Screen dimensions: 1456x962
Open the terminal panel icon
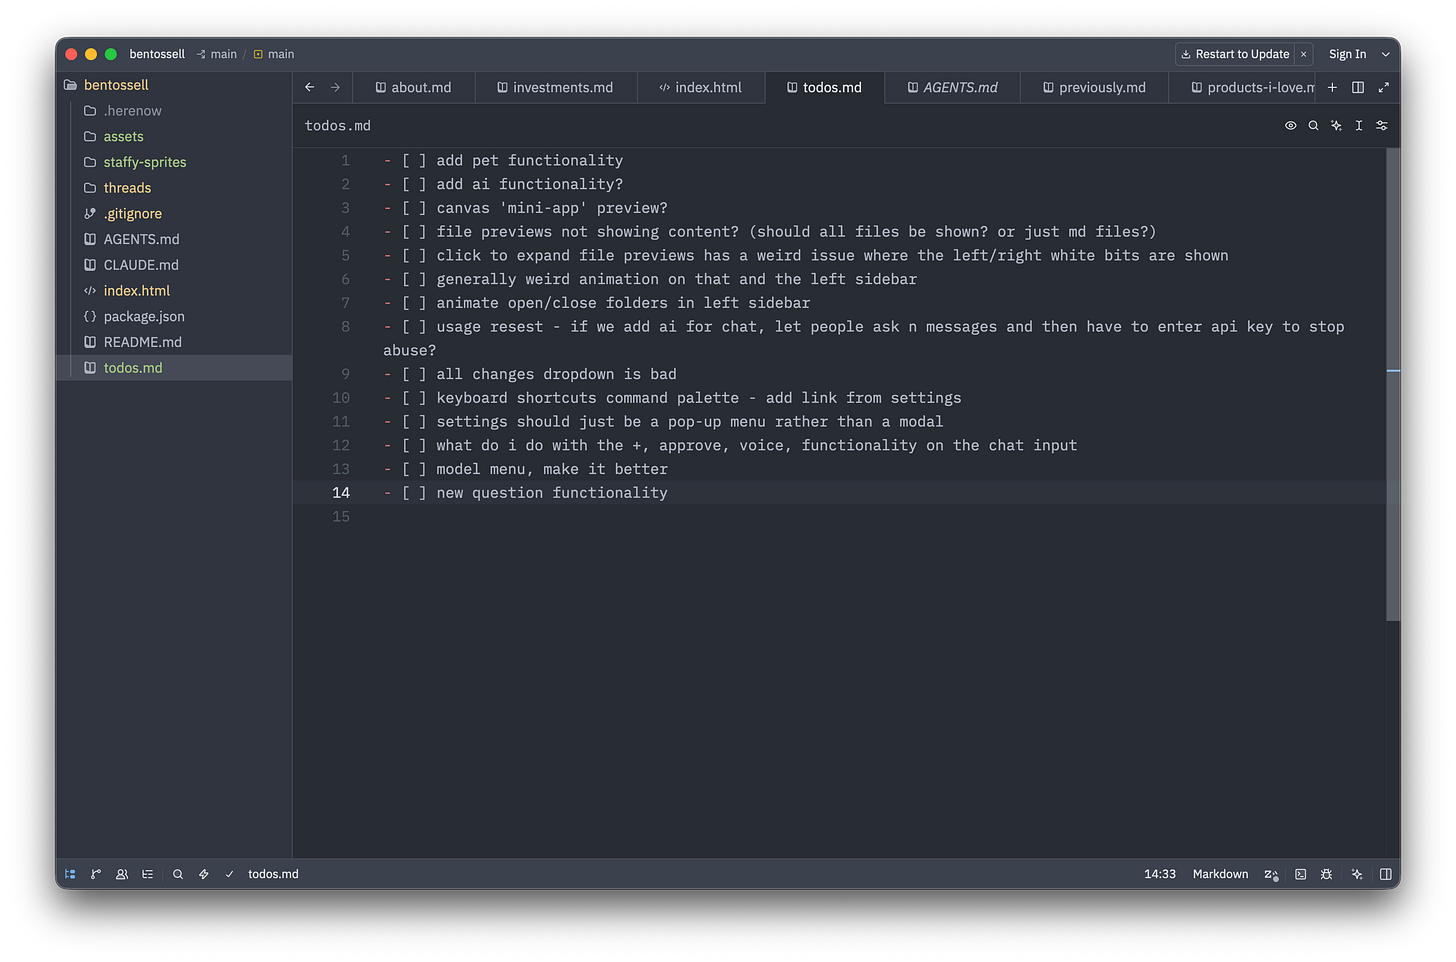[x=1301, y=874]
